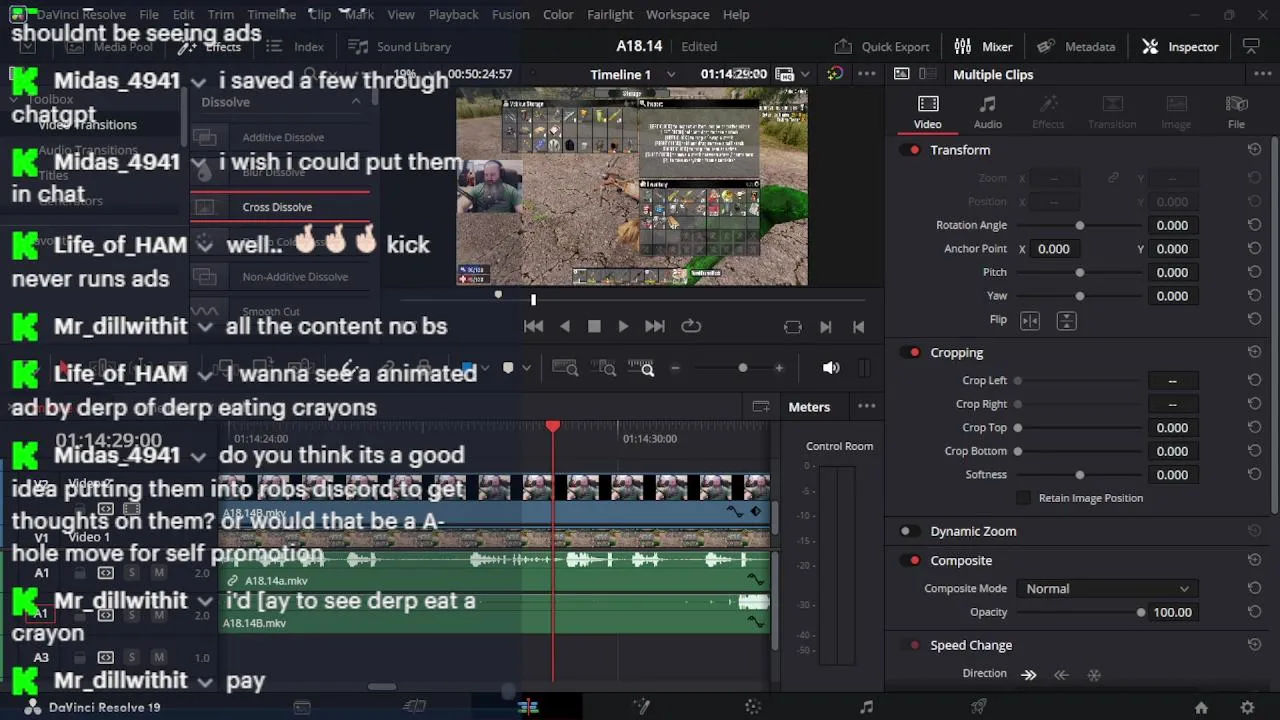Reset Transform section
Screen dimensions: 1280x720
click(1254, 150)
